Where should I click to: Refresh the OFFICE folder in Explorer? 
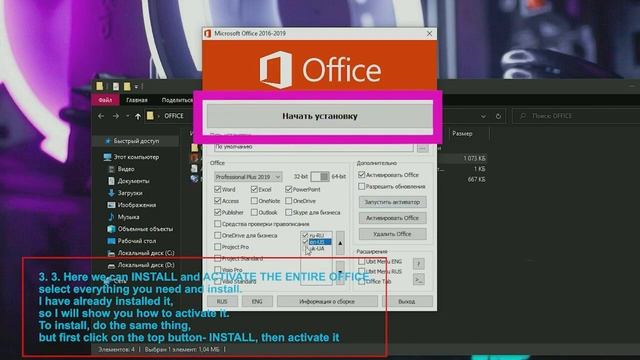[498, 116]
